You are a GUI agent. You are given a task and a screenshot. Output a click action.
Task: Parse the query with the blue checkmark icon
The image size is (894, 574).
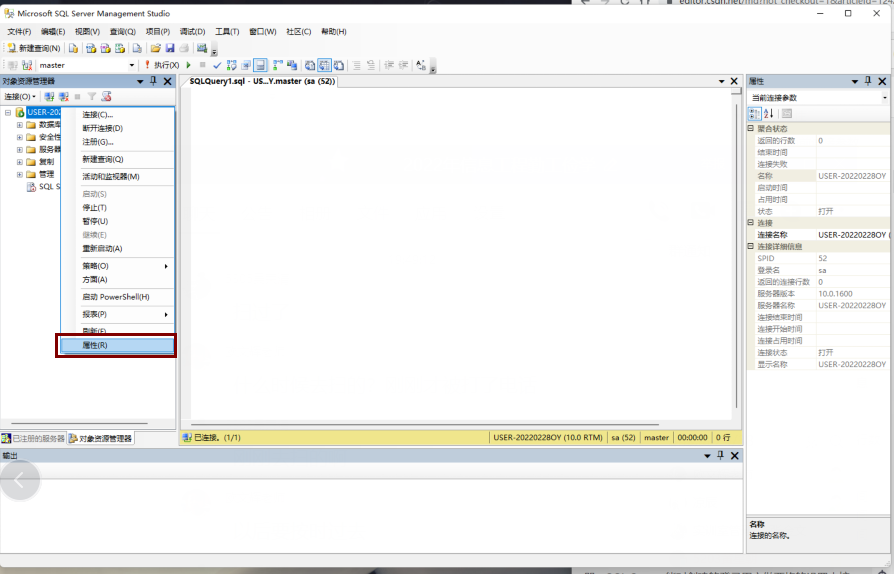217,66
